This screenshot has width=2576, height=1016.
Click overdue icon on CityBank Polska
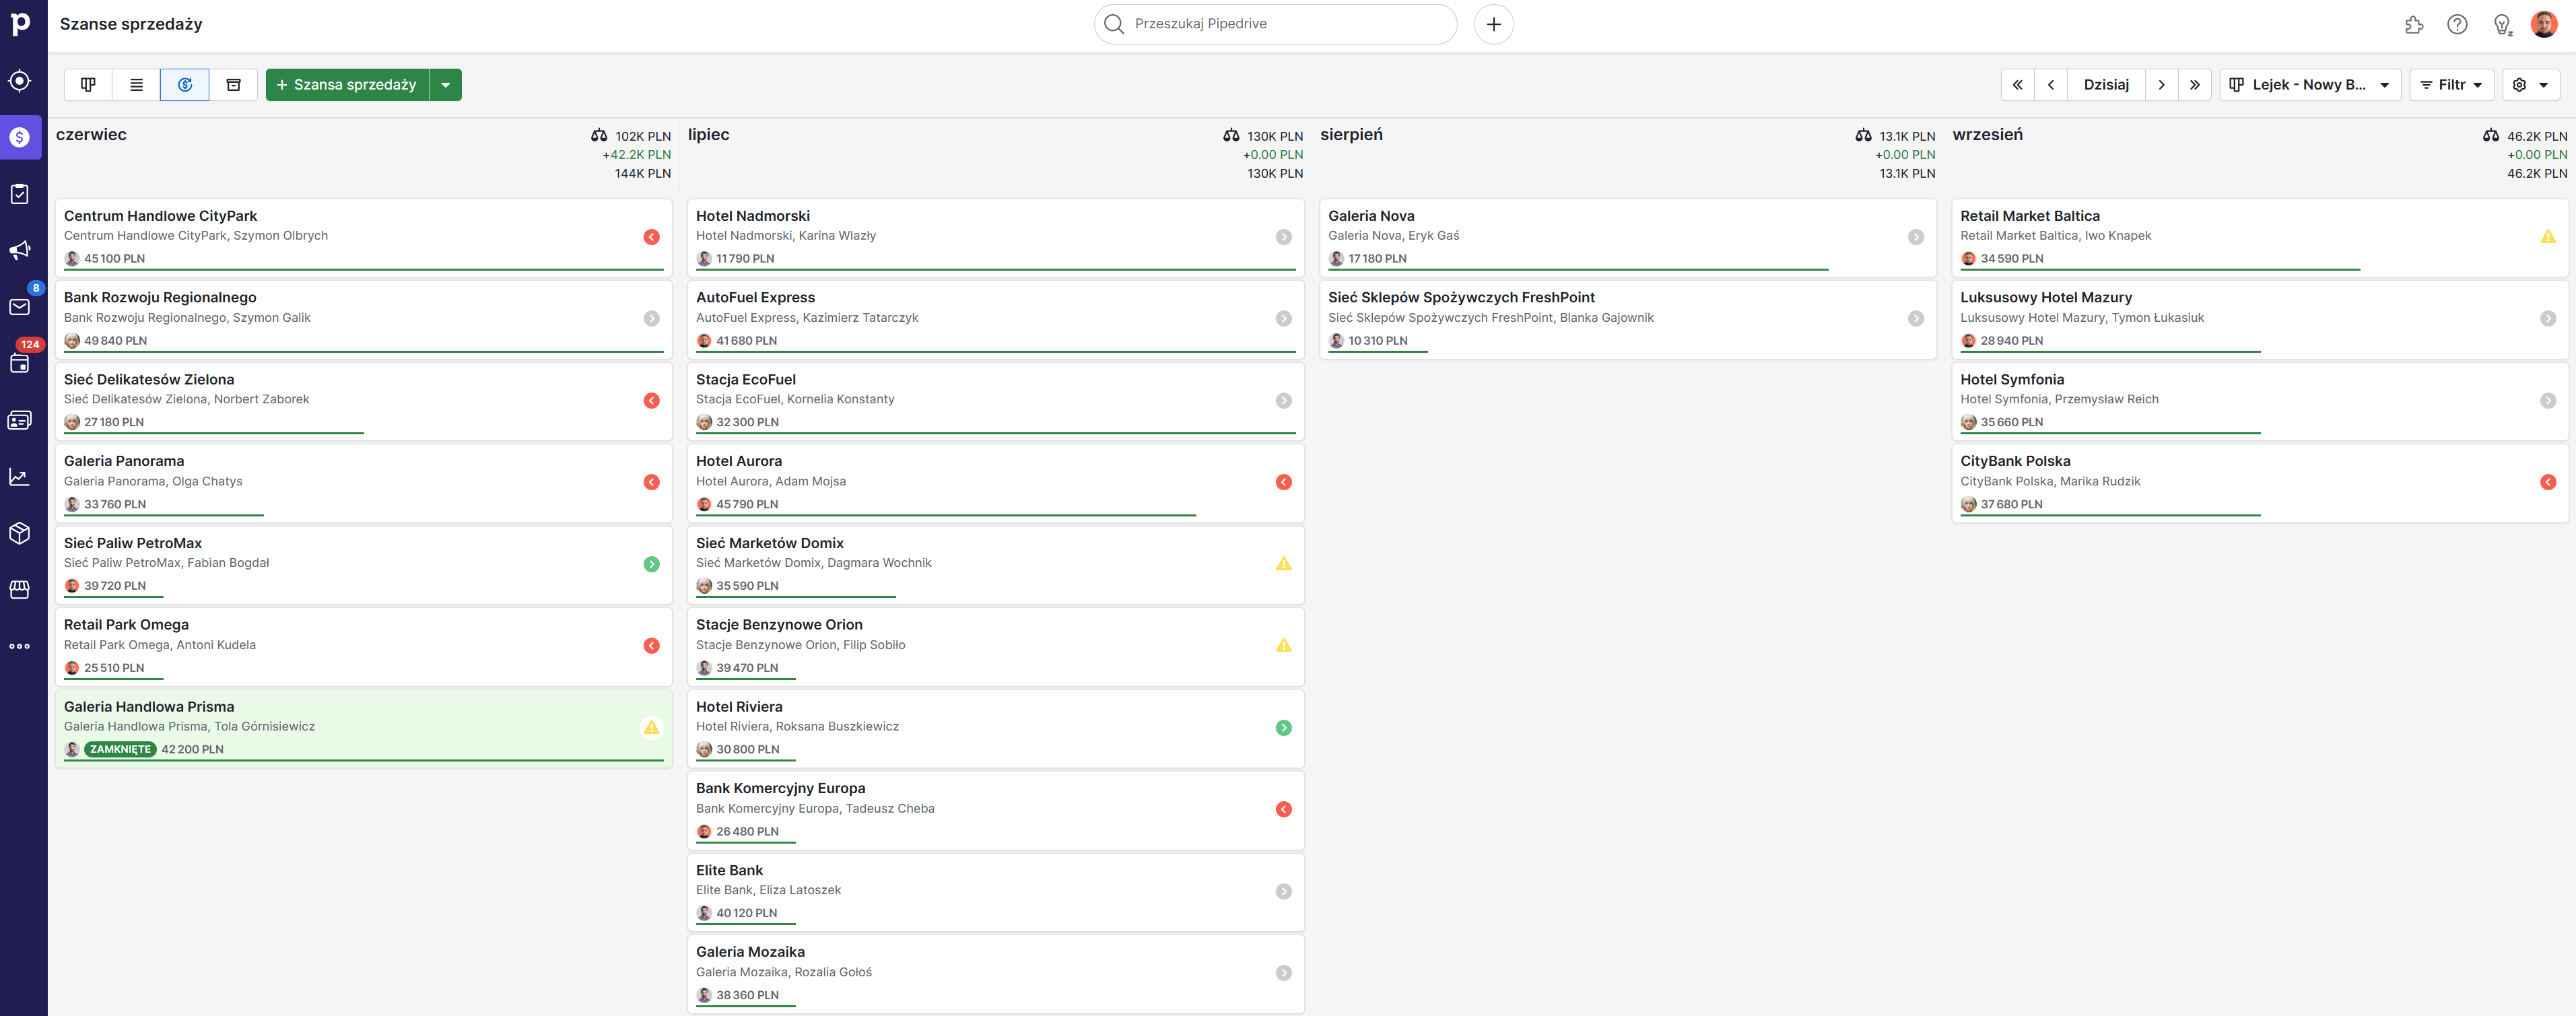tap(2548, 482)
